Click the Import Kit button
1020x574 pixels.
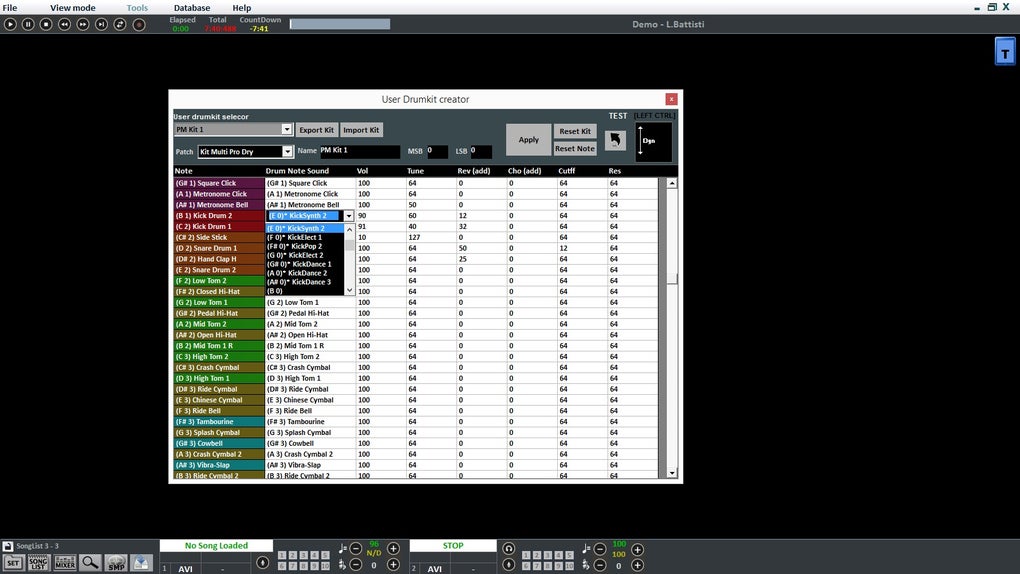(x=361, y=130)
